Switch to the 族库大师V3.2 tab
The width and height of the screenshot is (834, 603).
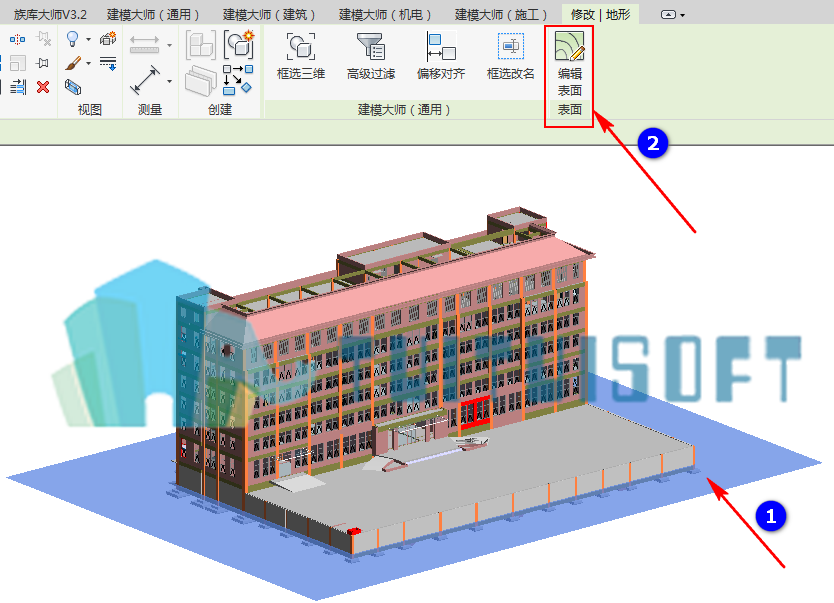point(50,14)
